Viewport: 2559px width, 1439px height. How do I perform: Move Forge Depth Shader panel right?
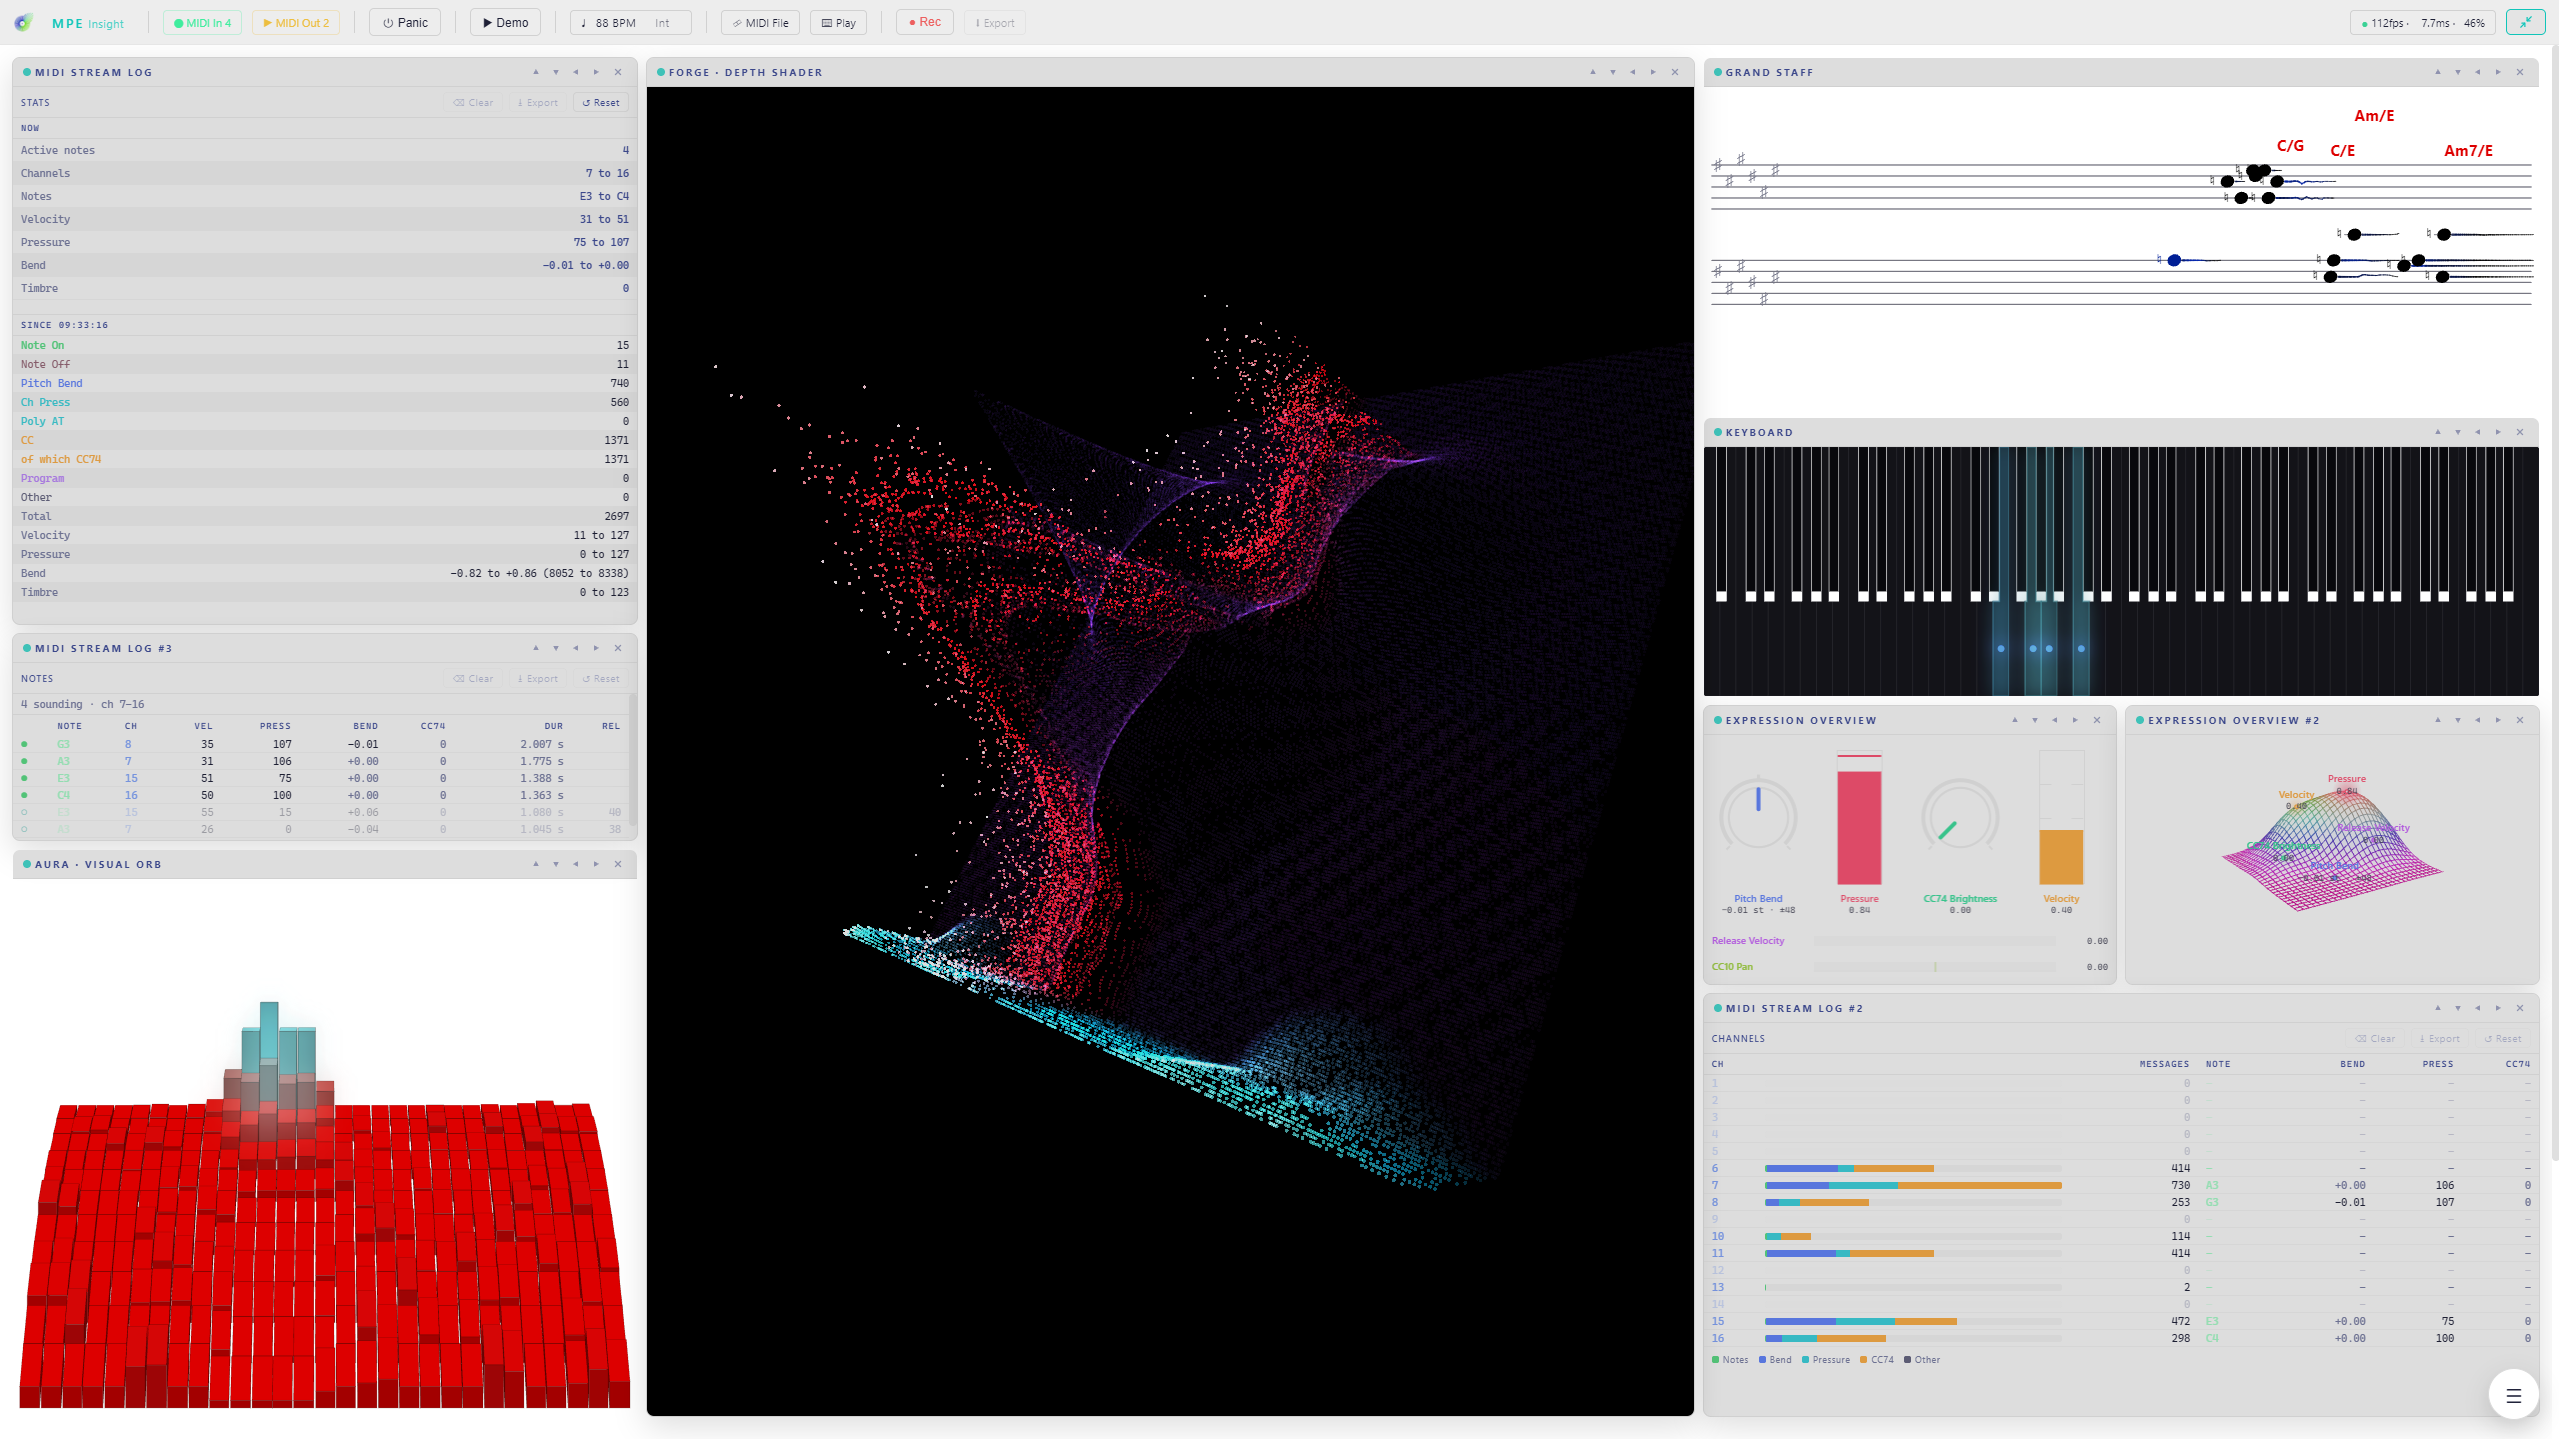point(1653,72)
